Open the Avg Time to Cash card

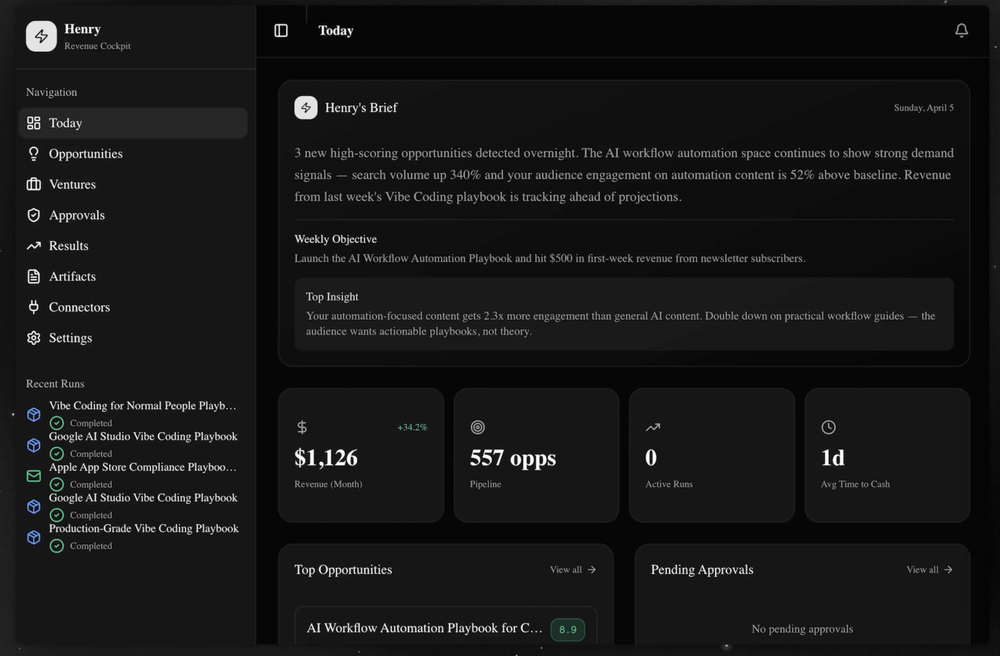point(887,455)
